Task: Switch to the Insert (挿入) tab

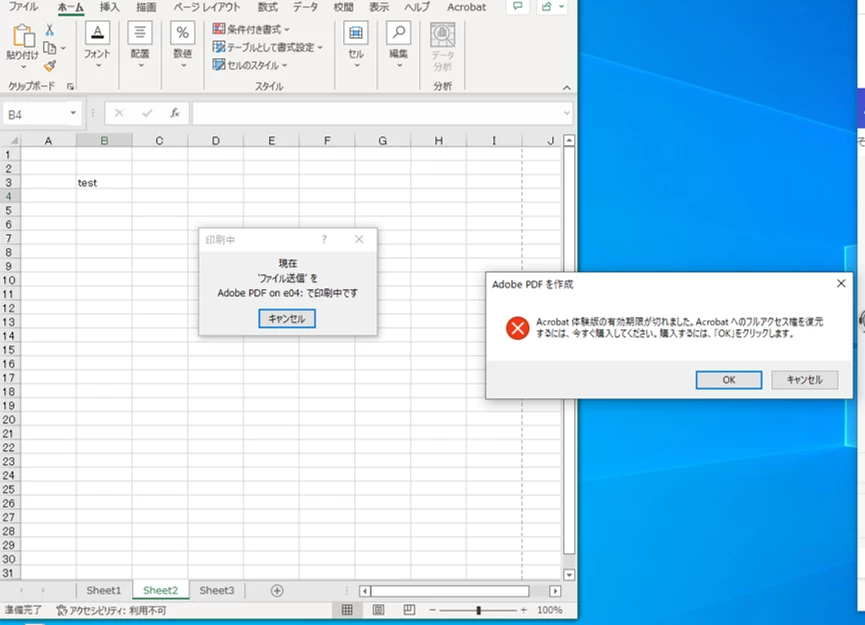Action: [x=109, y=7]
